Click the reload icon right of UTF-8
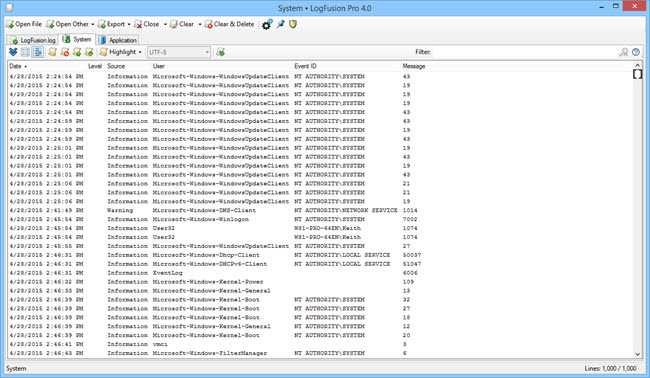Image resolution: width=650 pixels, height=378 pixels. [x=221, y=52]
